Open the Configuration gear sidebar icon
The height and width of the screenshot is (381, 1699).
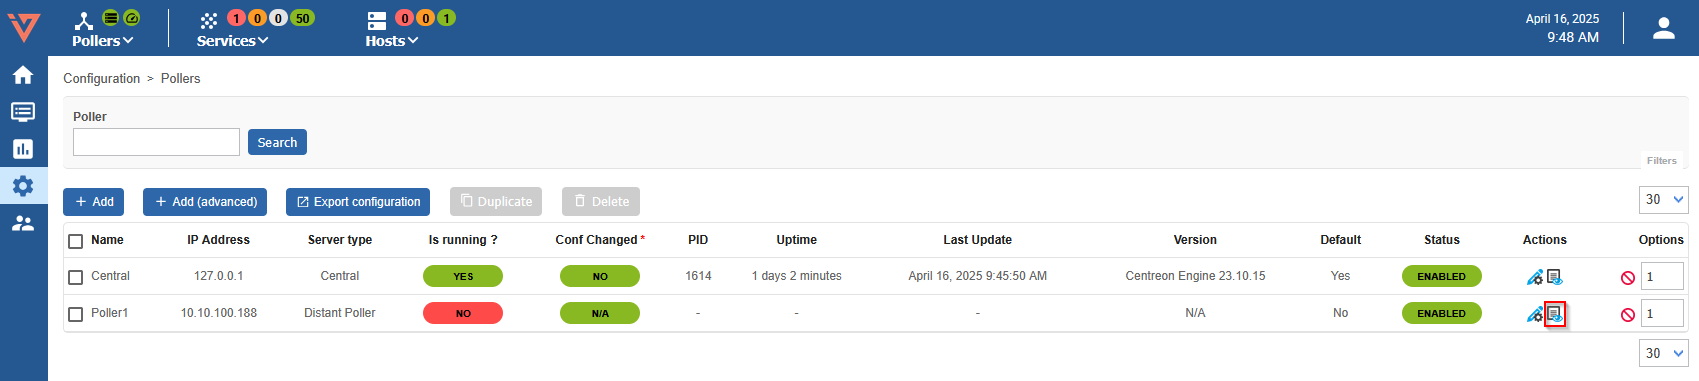(x=23, y=186)
